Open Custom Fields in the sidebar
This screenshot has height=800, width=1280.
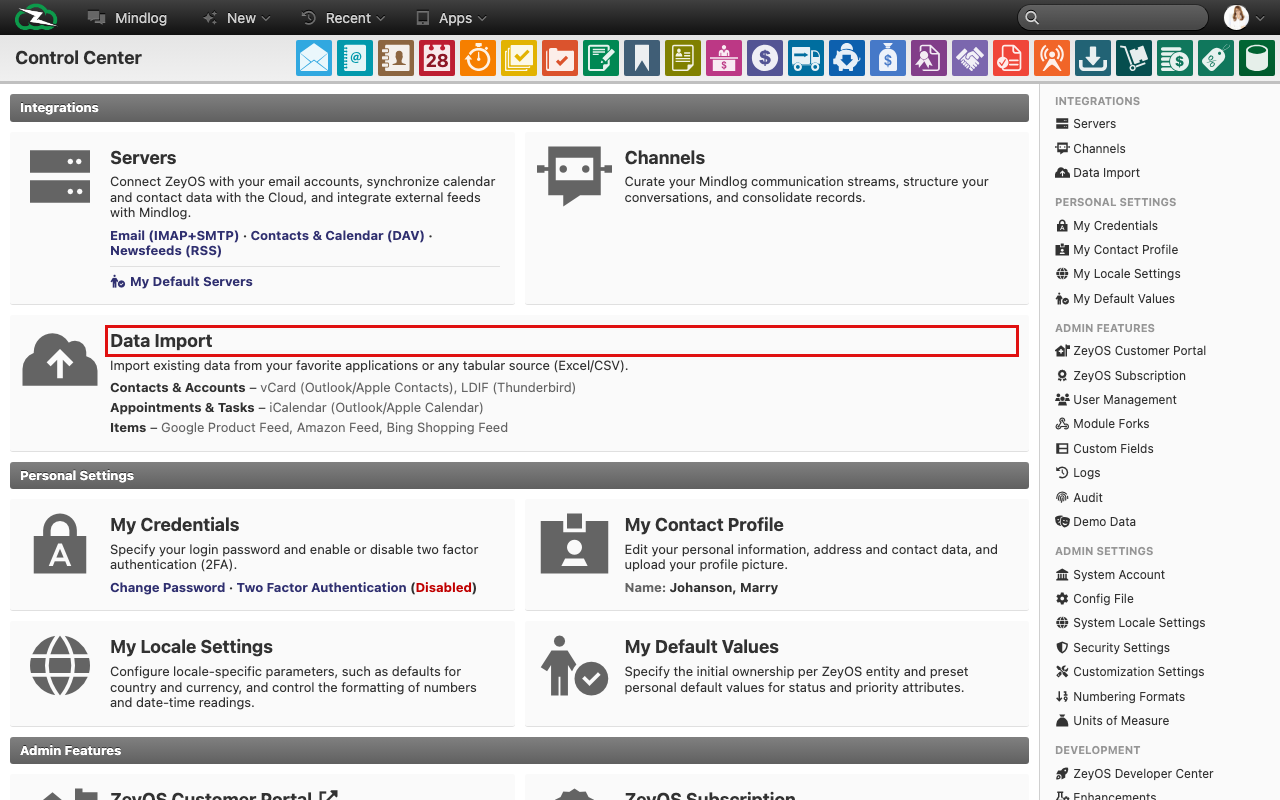click(x=1104, y=449)
